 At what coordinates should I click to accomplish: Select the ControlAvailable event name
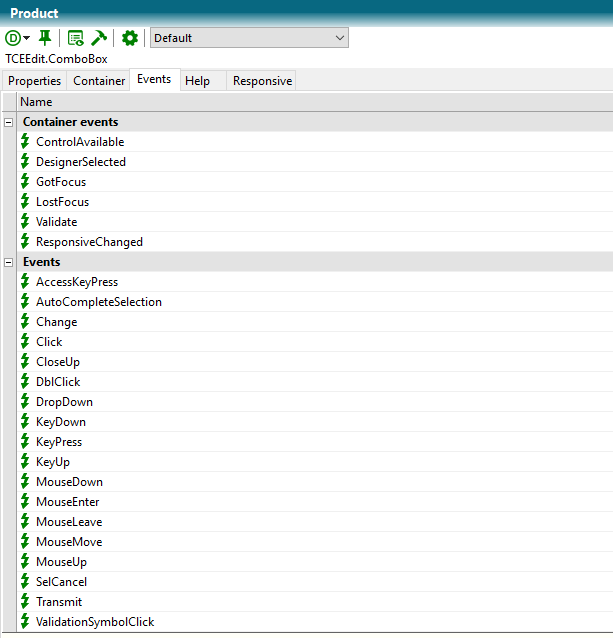[80, 142]
